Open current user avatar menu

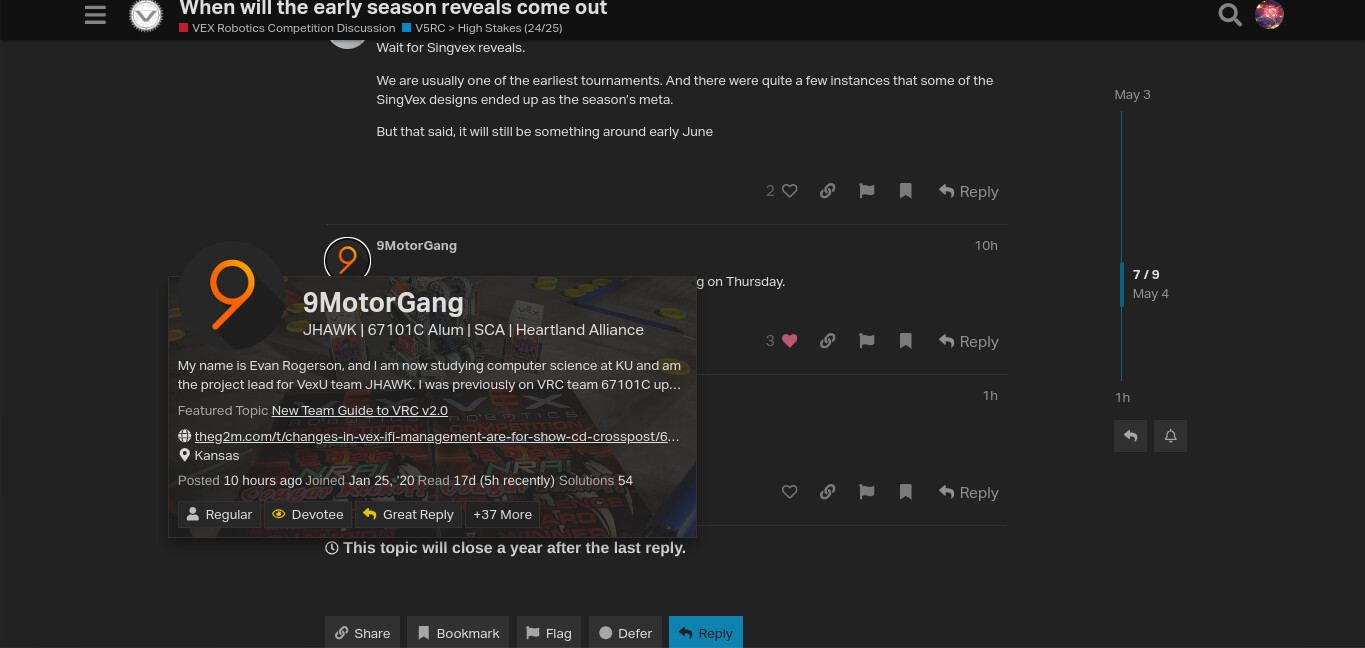(x=1269, y=15)
